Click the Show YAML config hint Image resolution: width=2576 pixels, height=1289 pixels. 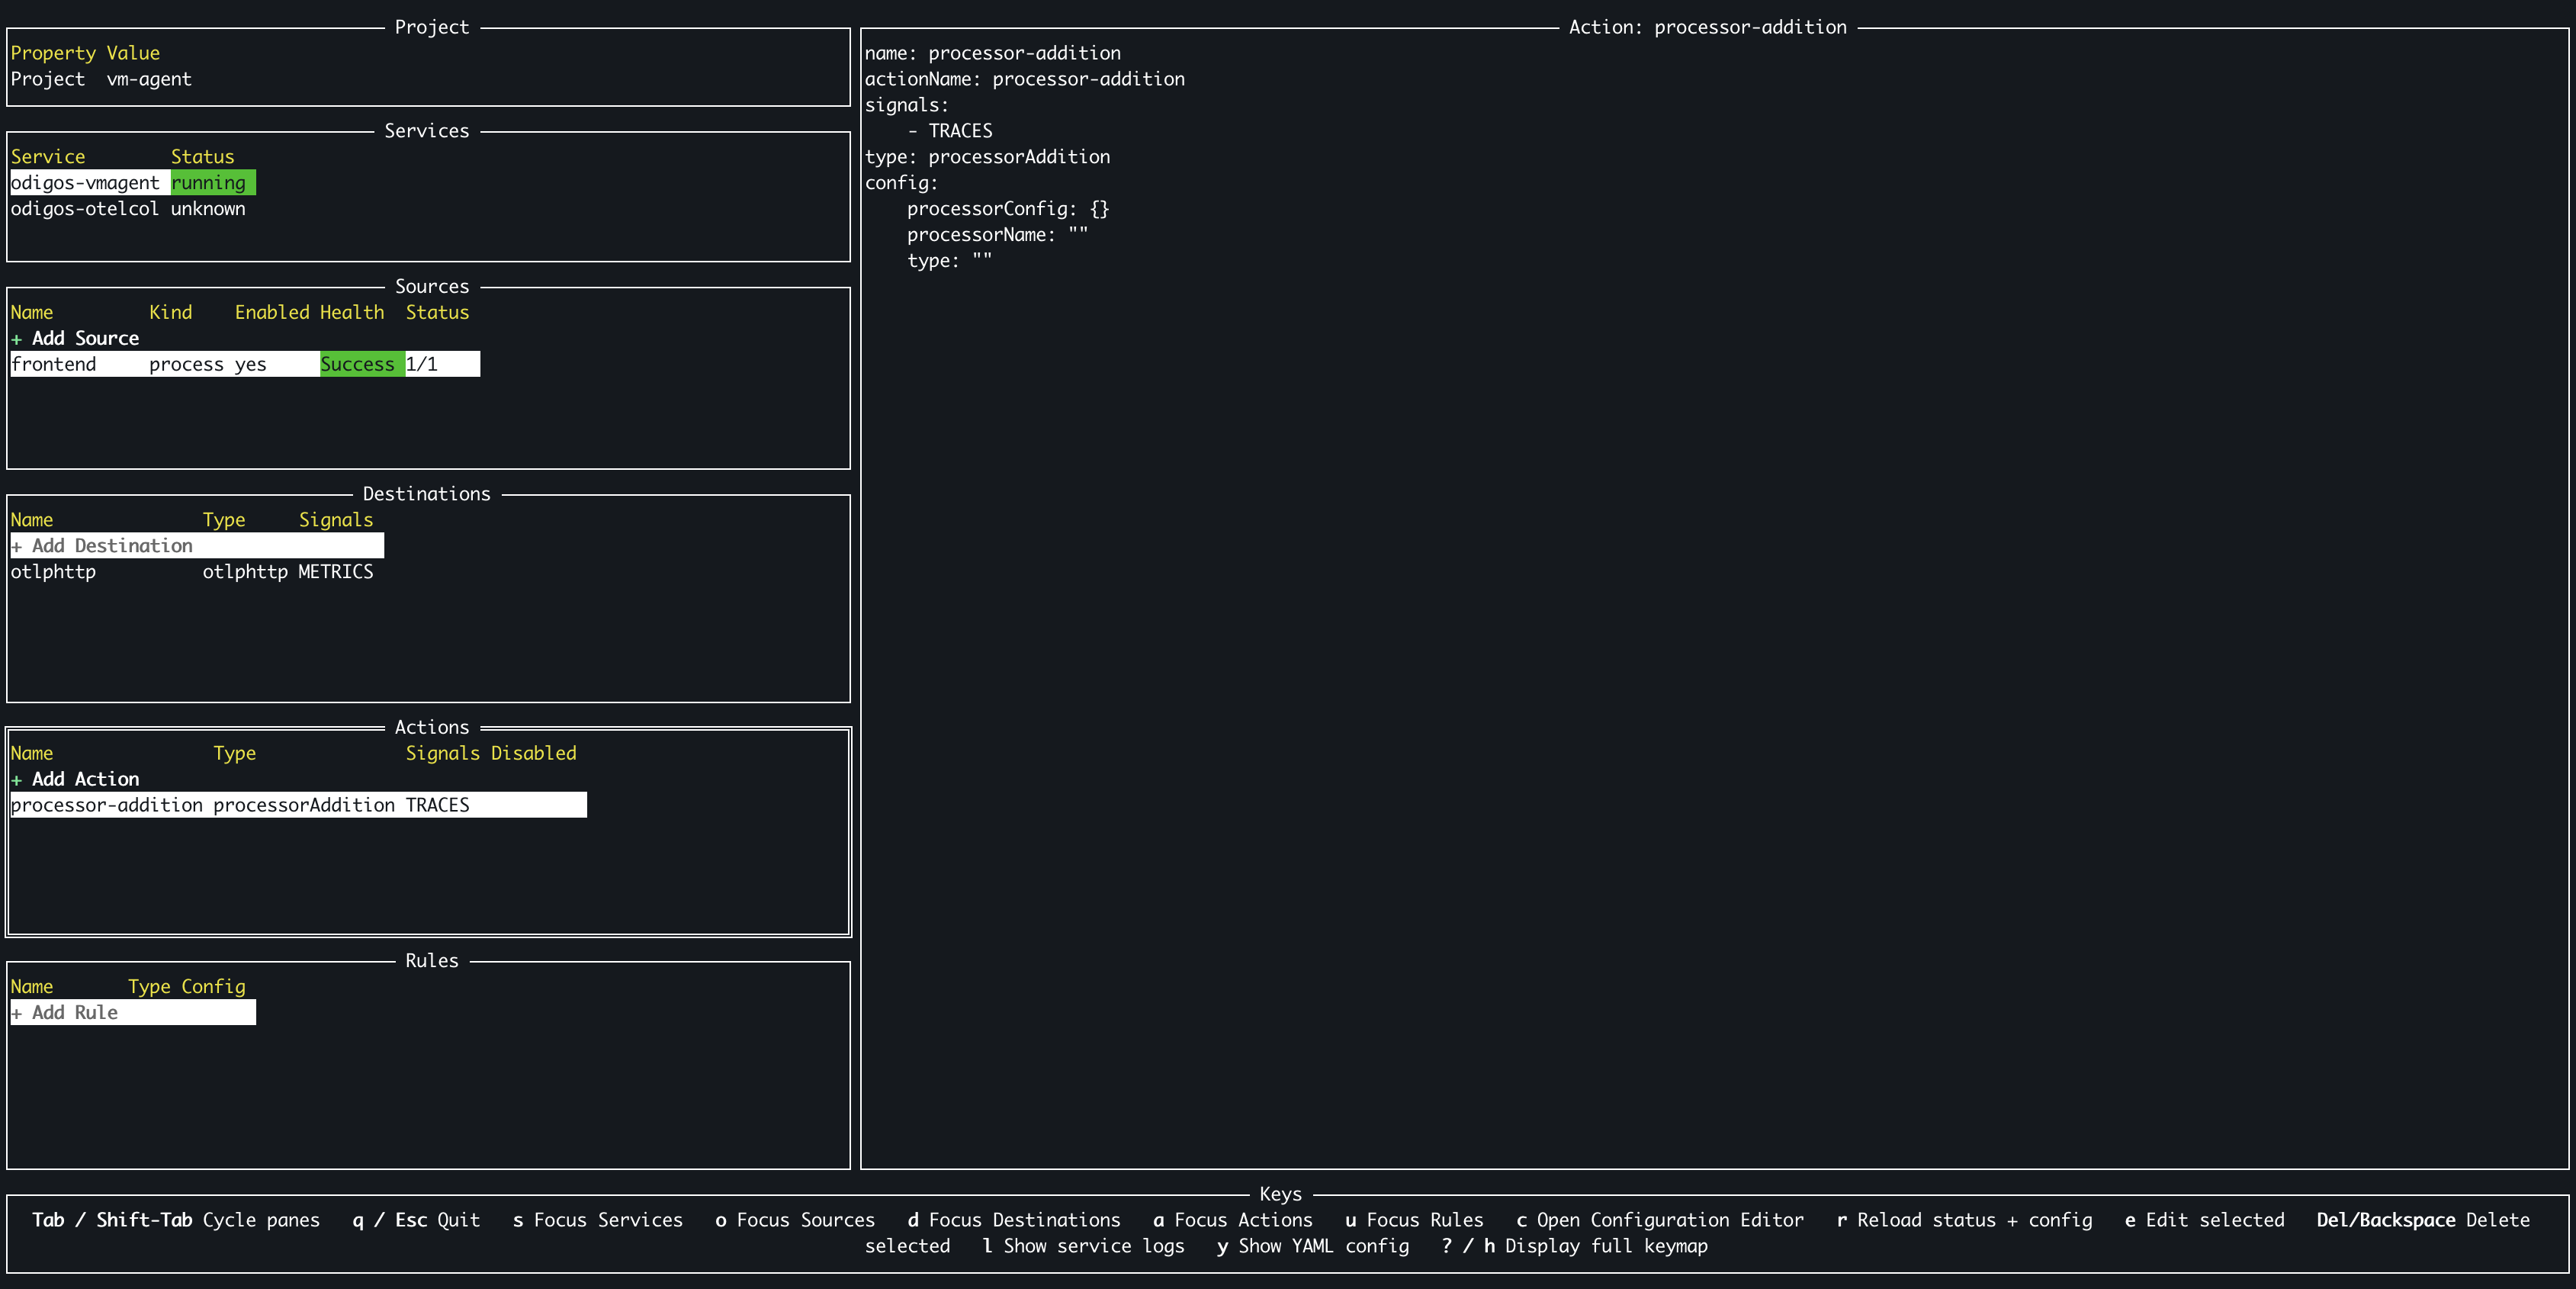[1312, 1246]
